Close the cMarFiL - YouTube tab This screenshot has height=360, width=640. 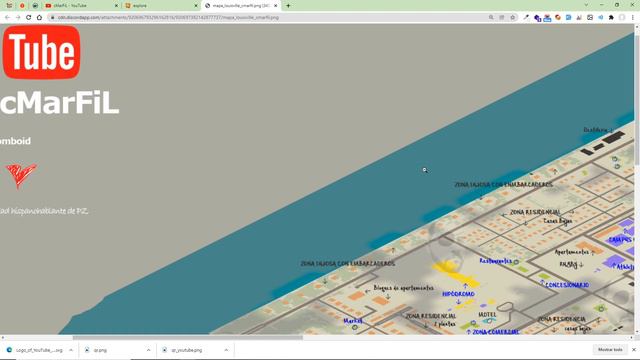point(116,6)
